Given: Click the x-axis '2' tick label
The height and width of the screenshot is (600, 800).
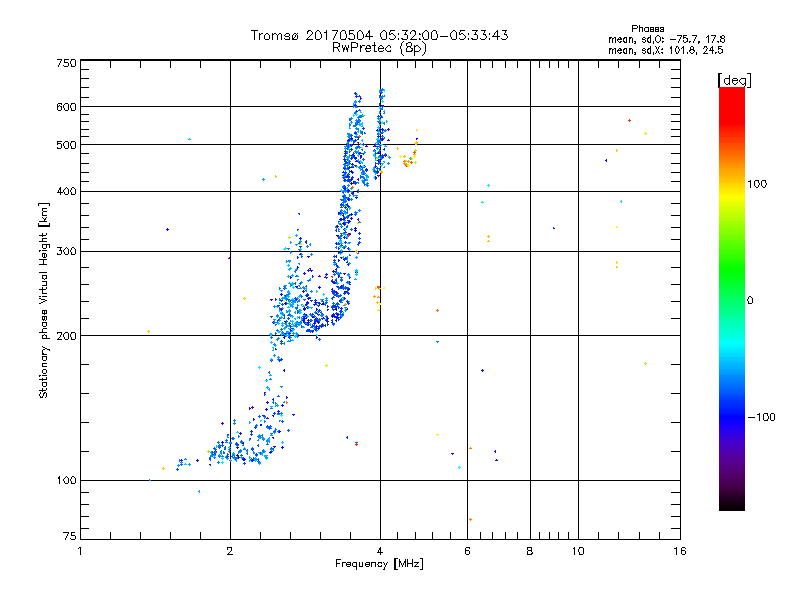Looking at the screenshot, I should (230, 551).
